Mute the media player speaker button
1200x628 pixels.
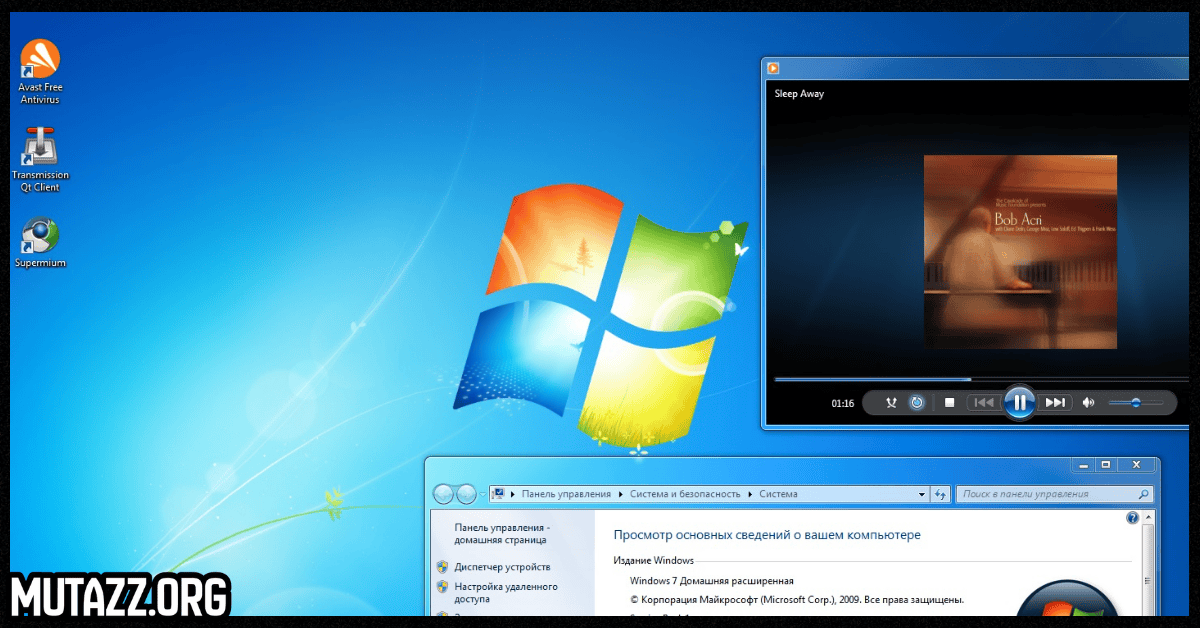click(x=1089, y=403)
